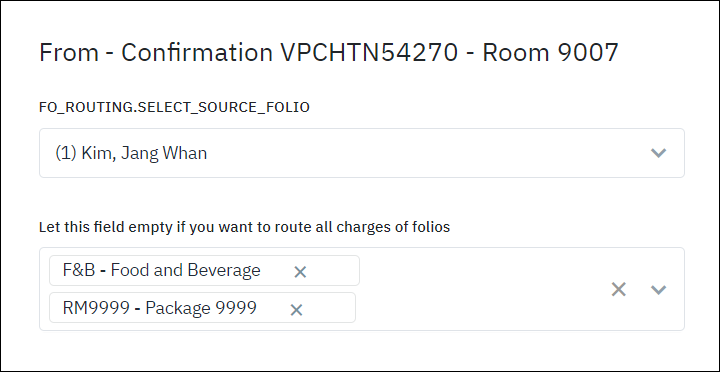The image size is (720, 372).
Task: Click the Package 9999 text
Action: point(201,308)
